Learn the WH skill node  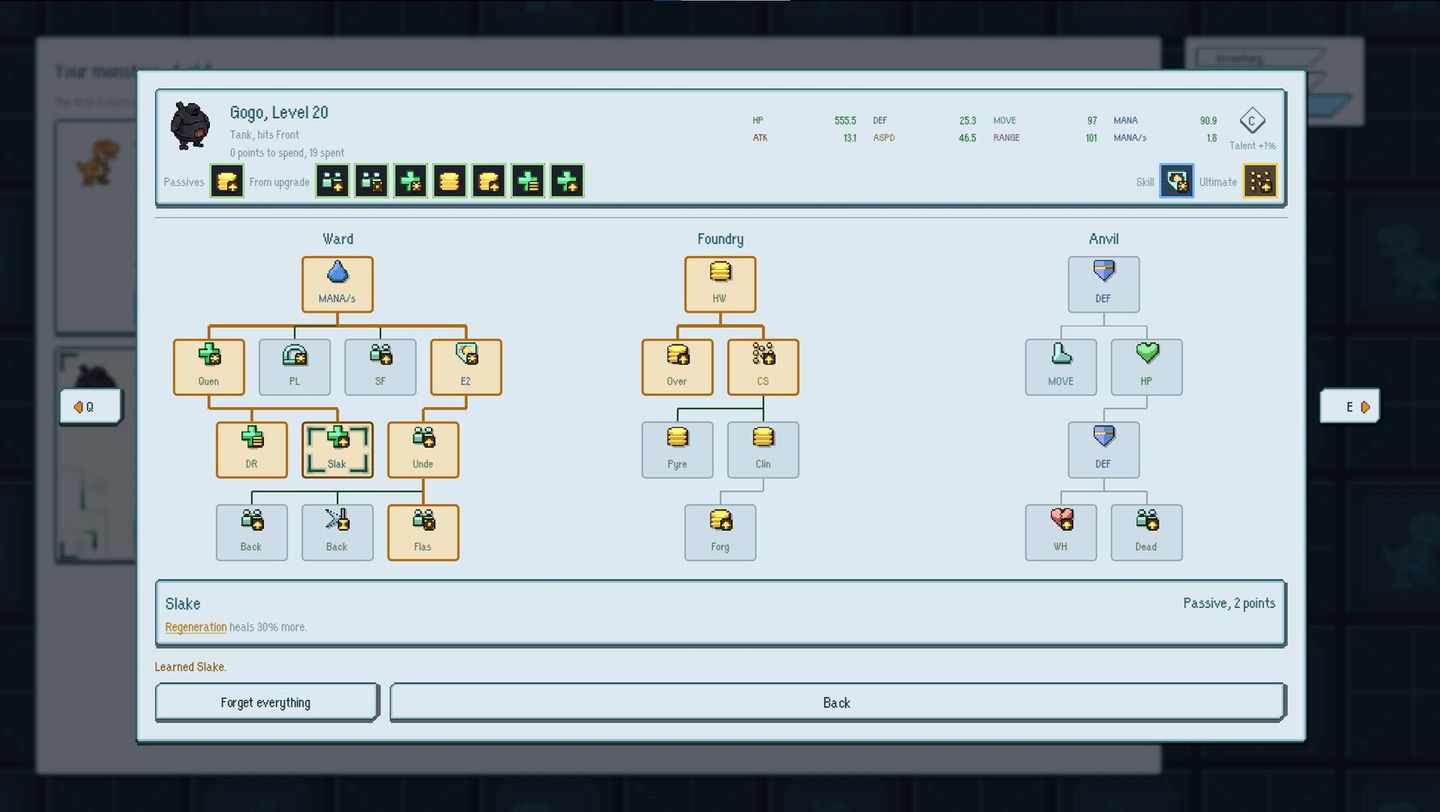1061,532
